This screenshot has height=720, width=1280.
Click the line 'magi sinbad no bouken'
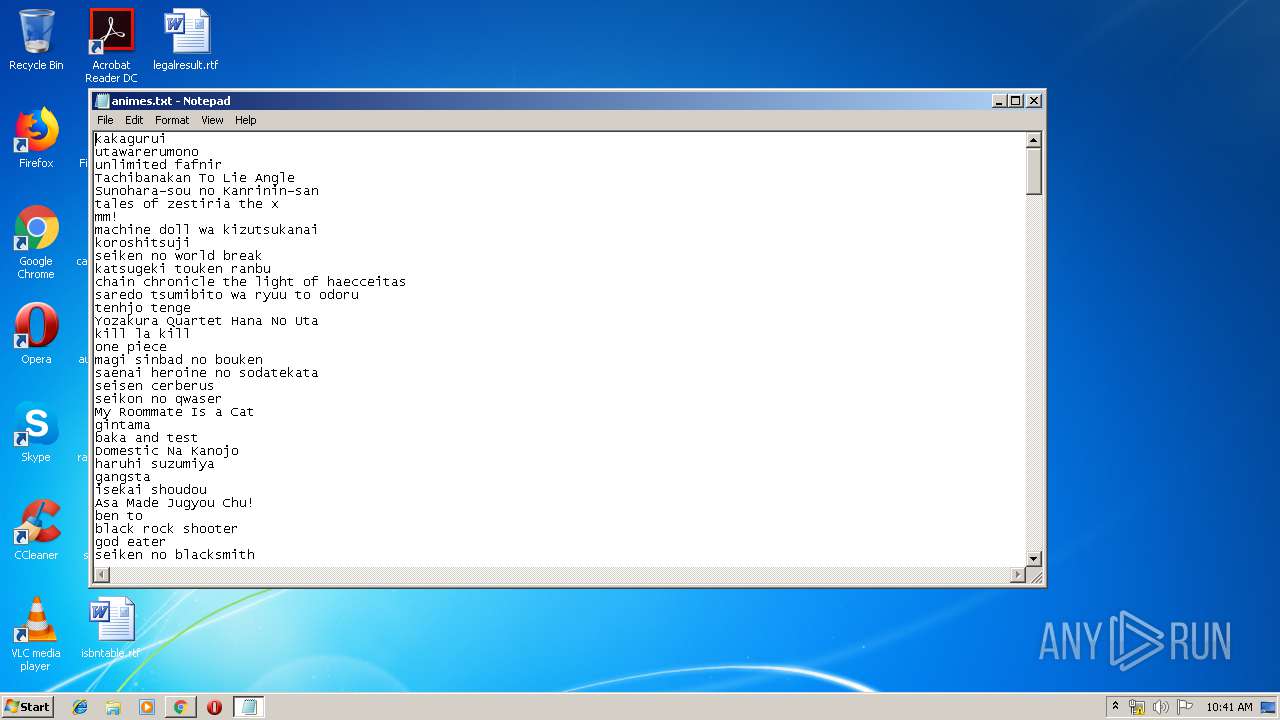[x=179, y=360]
